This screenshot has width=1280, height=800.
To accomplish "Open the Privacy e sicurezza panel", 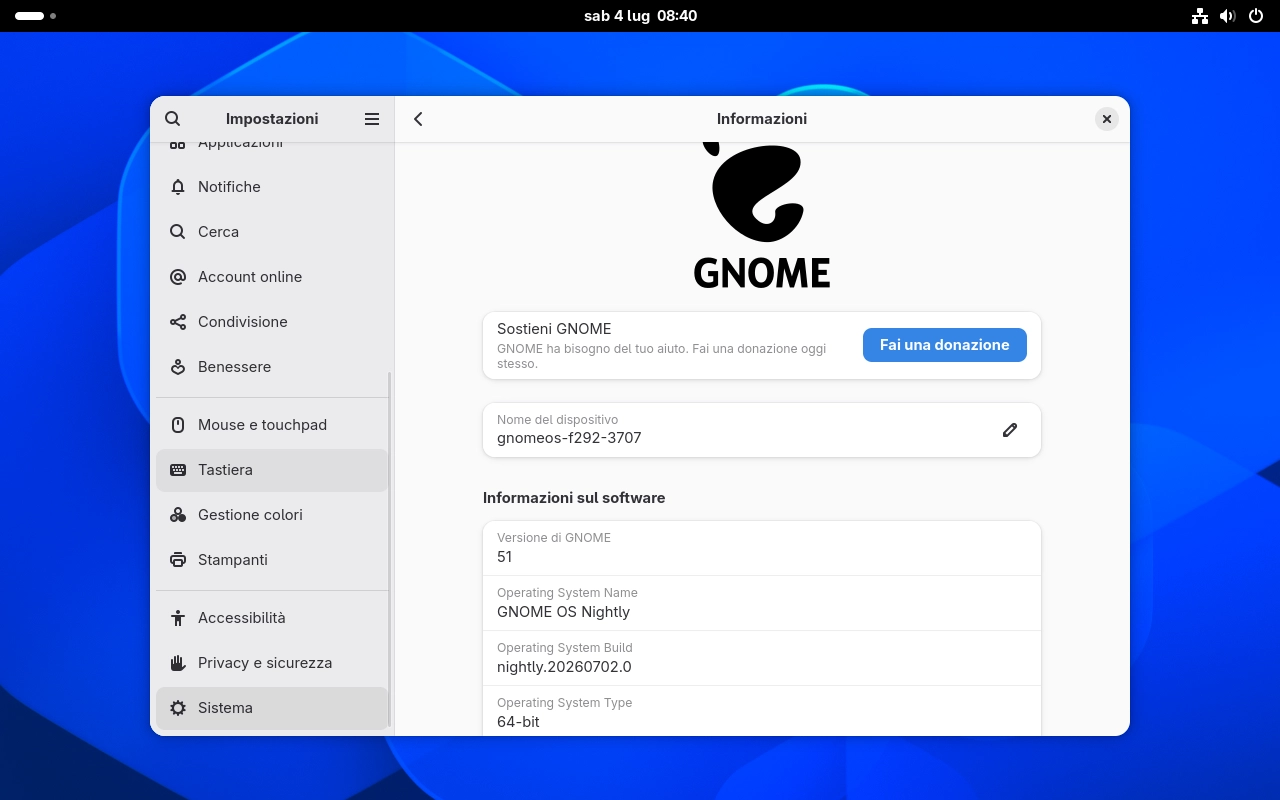I will tap(272, 663).
